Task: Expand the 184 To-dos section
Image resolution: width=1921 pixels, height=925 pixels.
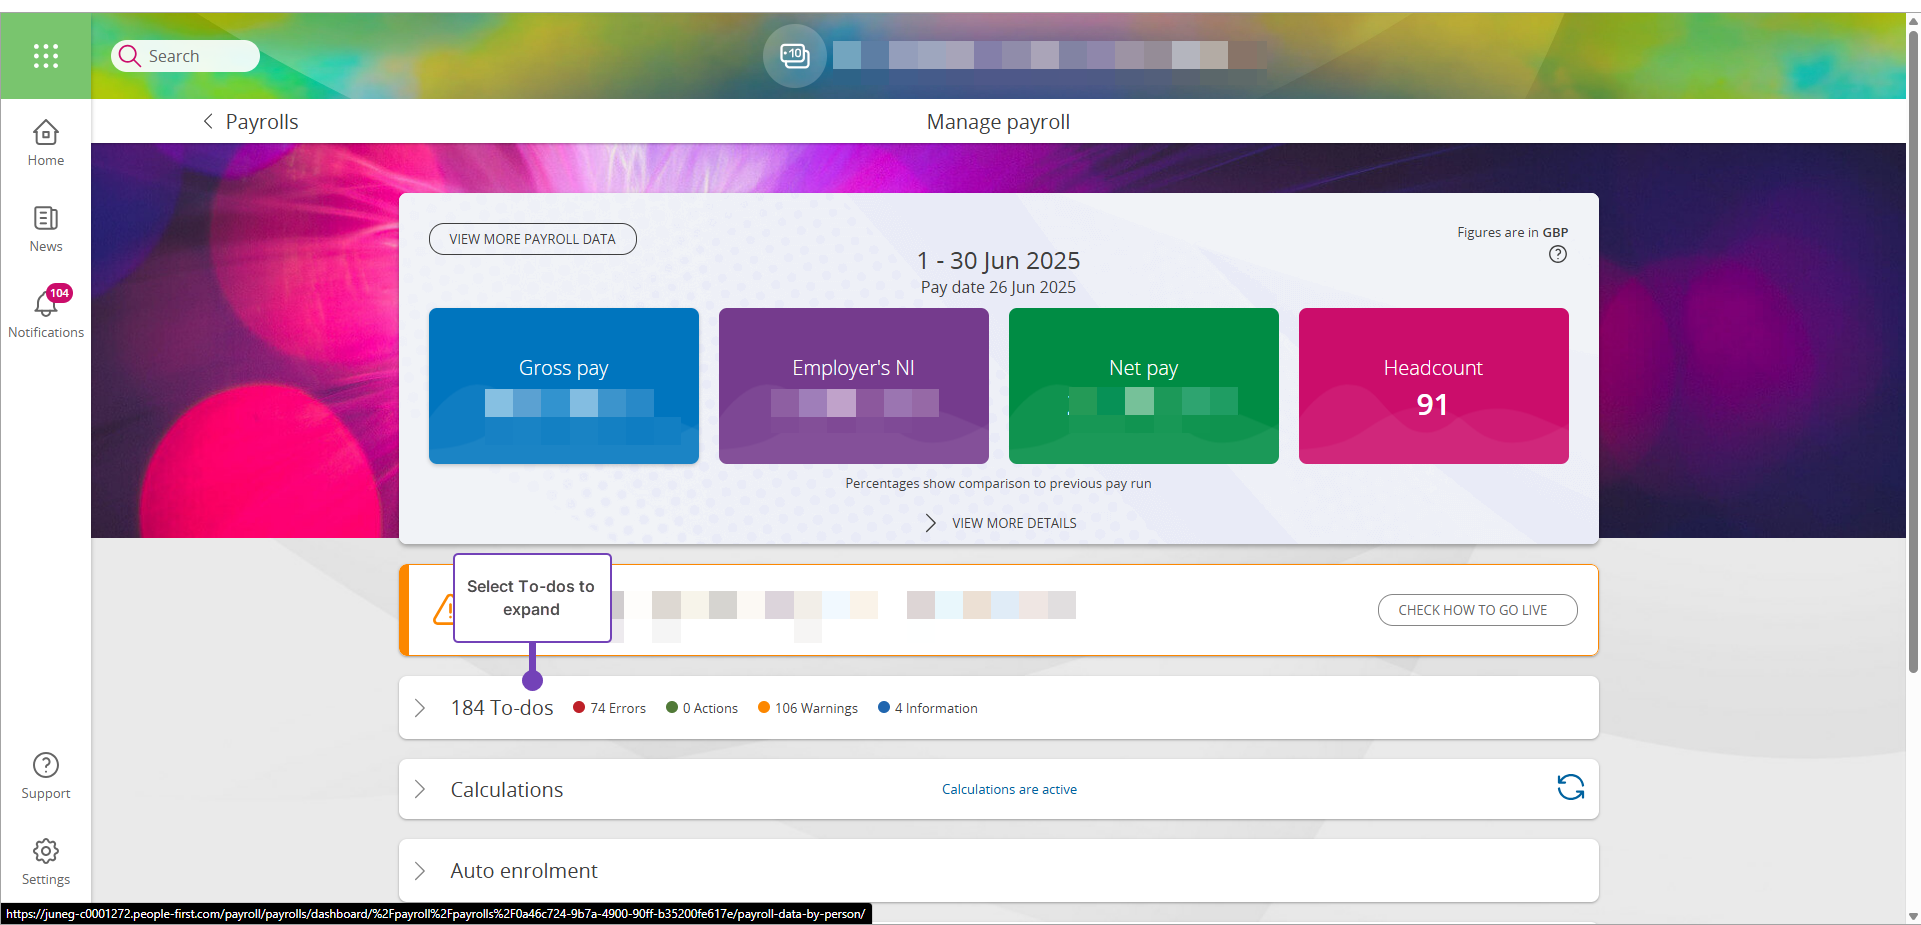Action: pos(420,708)
